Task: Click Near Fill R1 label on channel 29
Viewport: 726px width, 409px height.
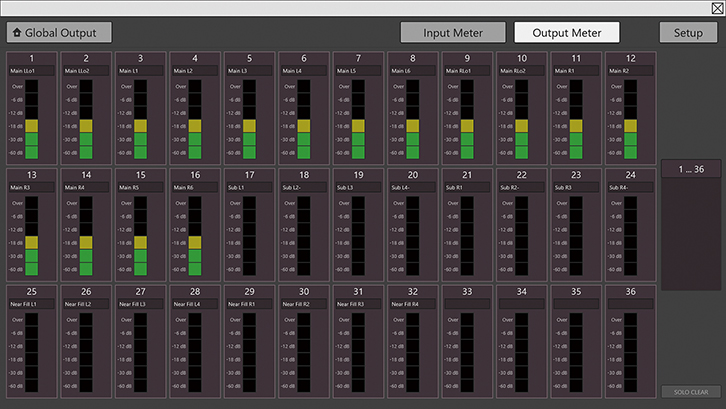Action: (x=248, y=303)
